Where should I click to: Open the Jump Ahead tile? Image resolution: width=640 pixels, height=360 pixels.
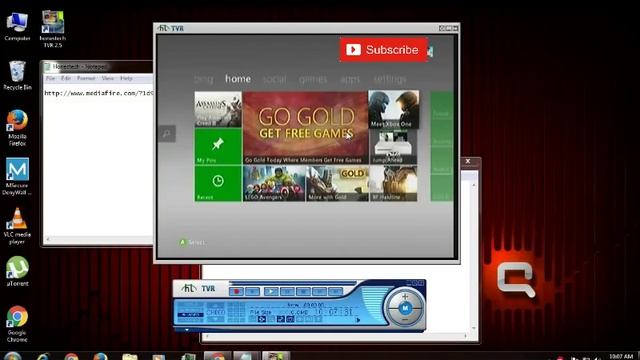(x=393, y=147)
